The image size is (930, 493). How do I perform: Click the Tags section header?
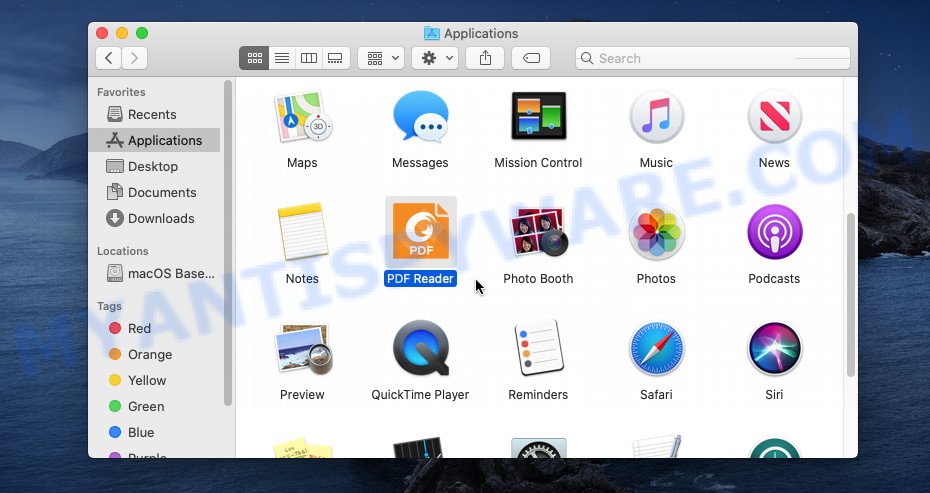[x=109, y=306]
